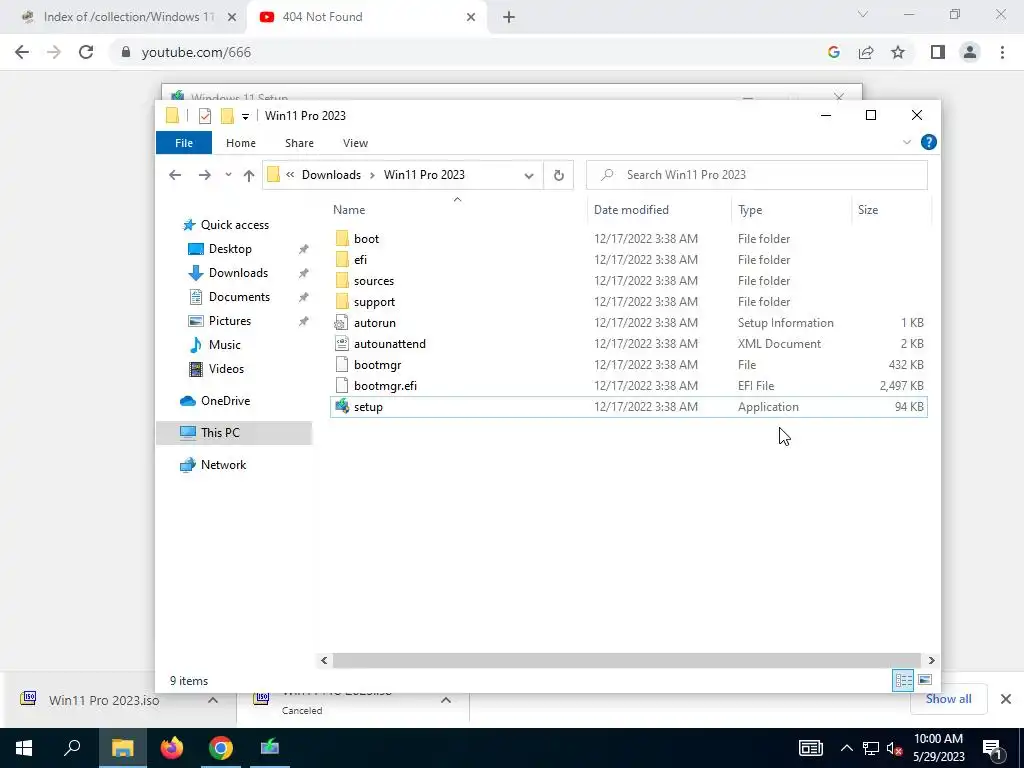
Task: Expand the Explorer ribbon chevron
Action: pyautogui.click(x=906, y=142)
